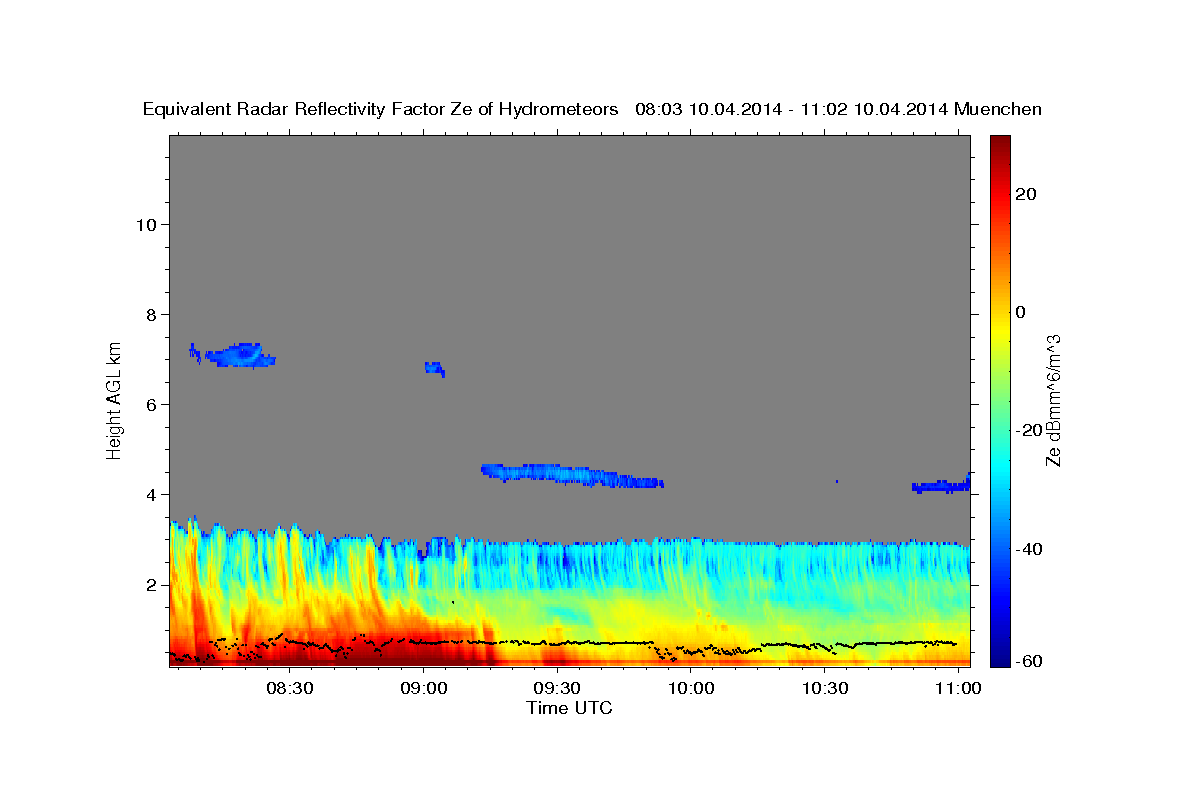Click the '10:30' time tick label
This screenshot has height=800, width=1200.
point(824,689)
